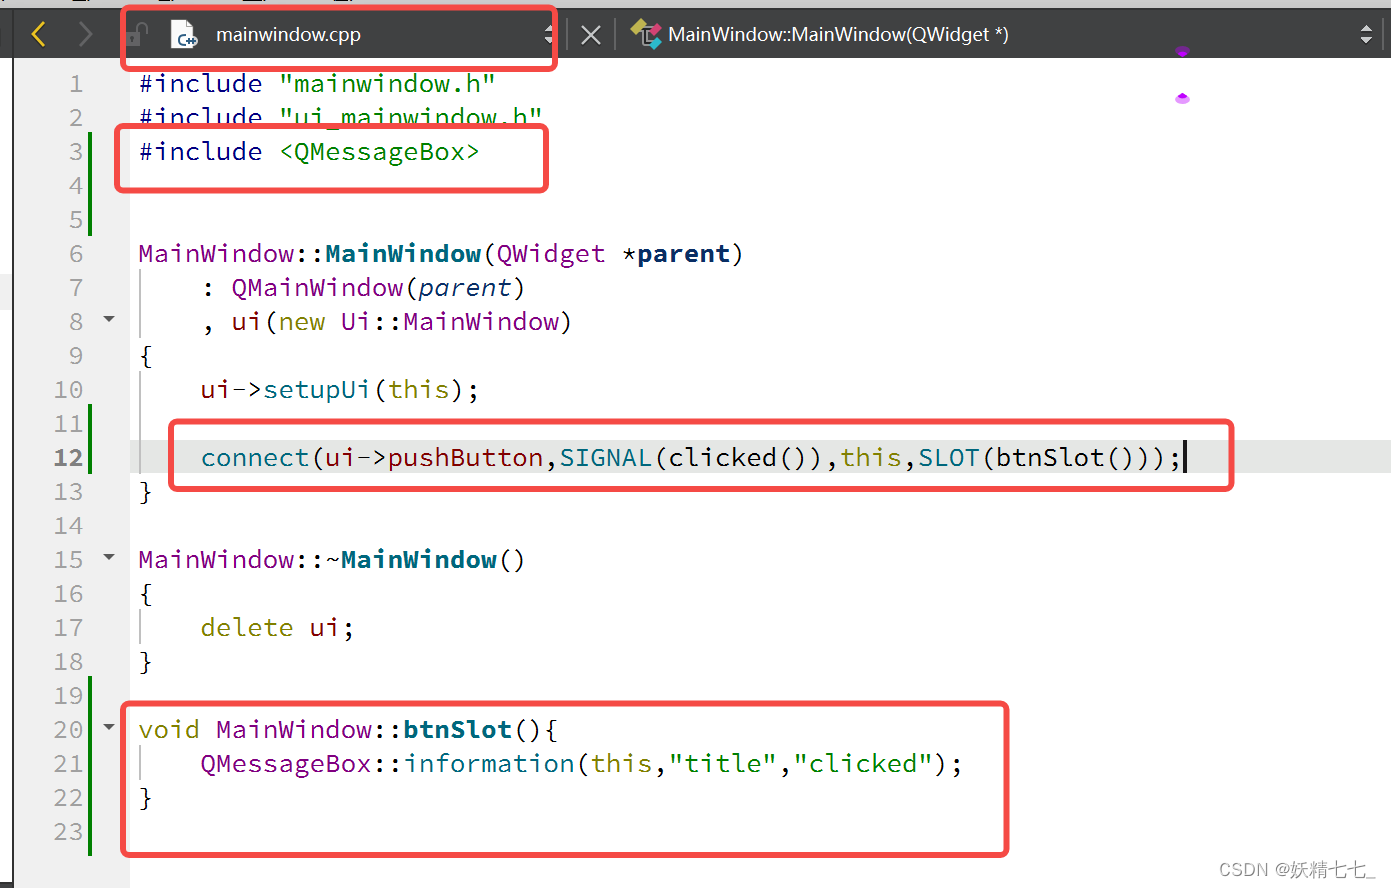The height and width of the screenshot is (888, 1391).
Task: Click the lower purple marker in the scrollbar
Action: [x=1182, y=98]
